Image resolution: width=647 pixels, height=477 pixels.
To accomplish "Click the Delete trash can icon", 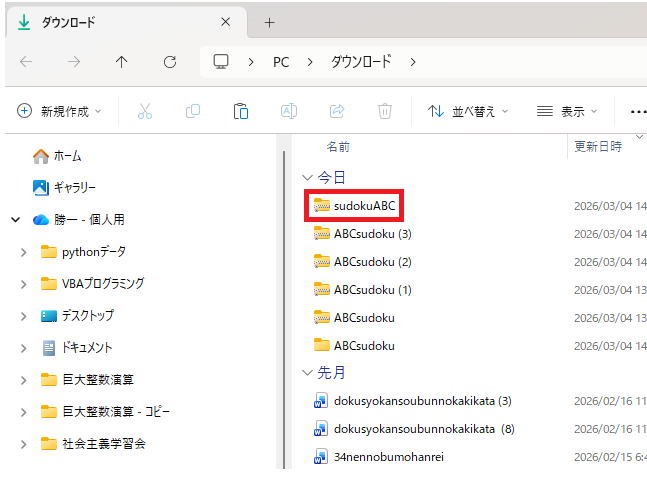I will (385, 111).
